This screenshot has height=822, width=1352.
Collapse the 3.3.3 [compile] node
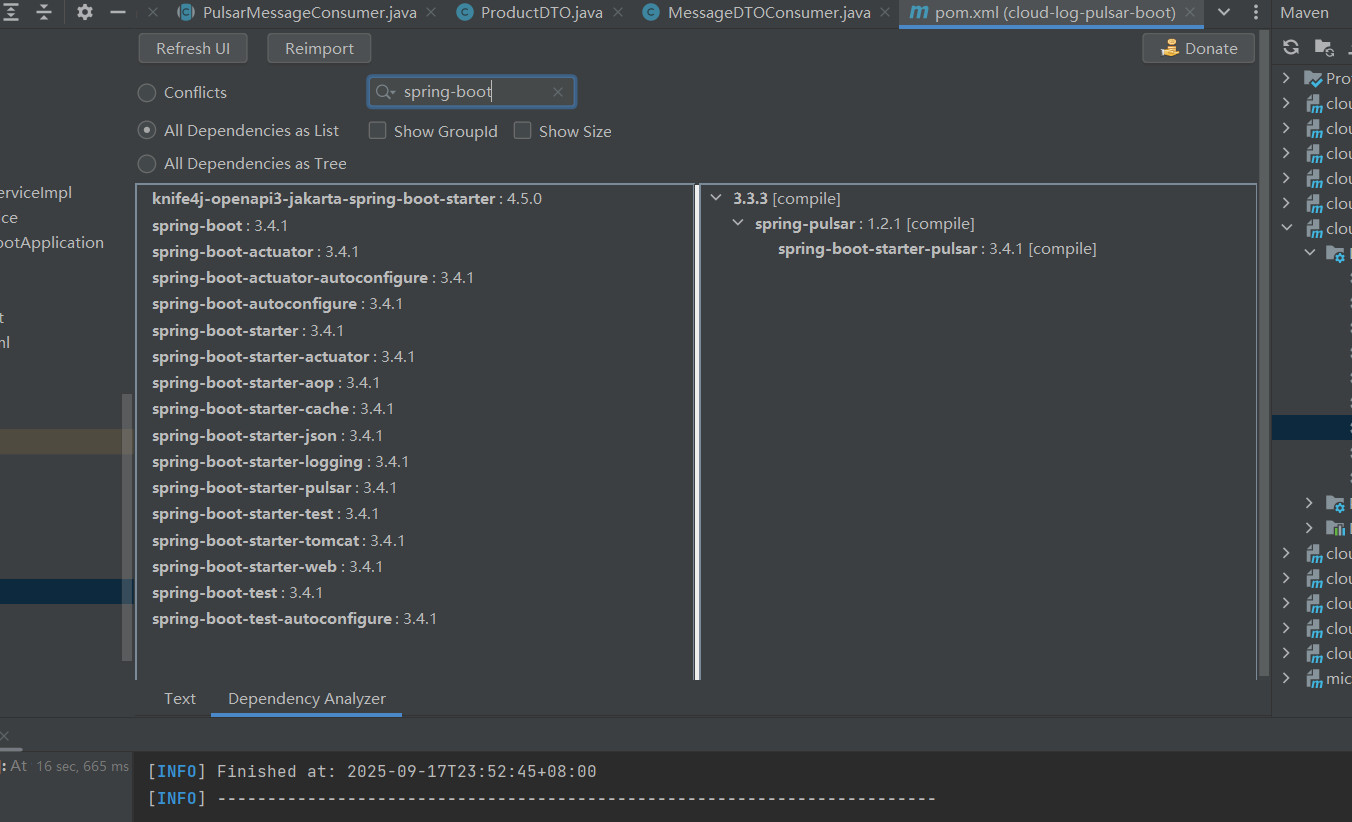[x=715, y=199]
